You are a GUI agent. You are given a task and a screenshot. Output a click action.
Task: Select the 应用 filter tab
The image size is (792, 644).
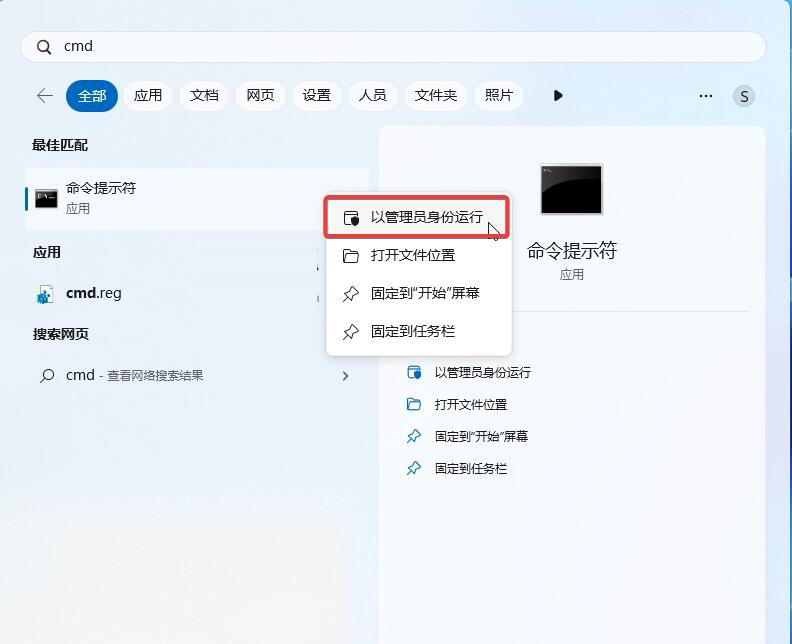[148, 95]
